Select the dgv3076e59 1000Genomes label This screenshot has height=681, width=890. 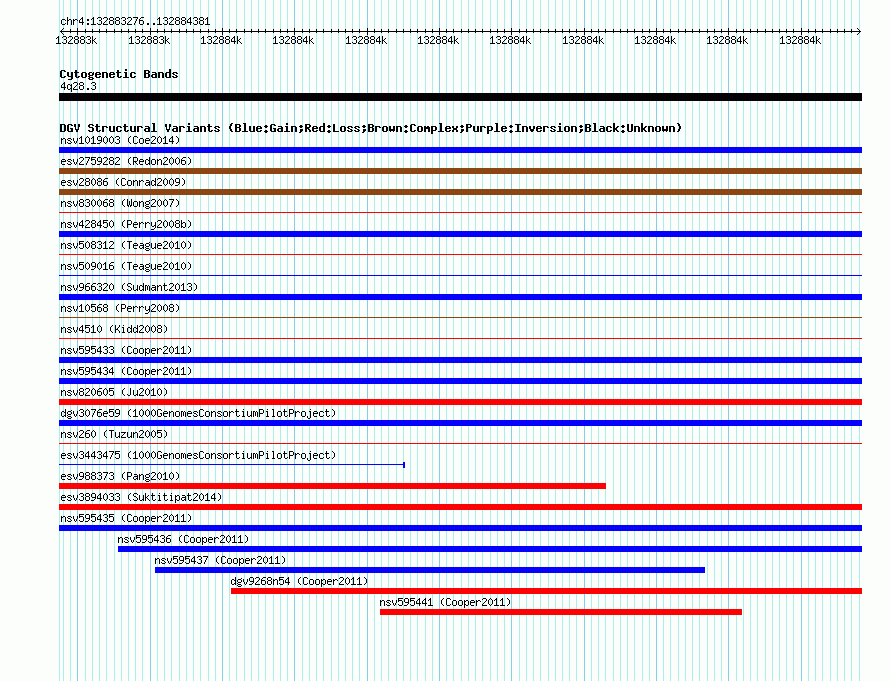coord(198,413)
